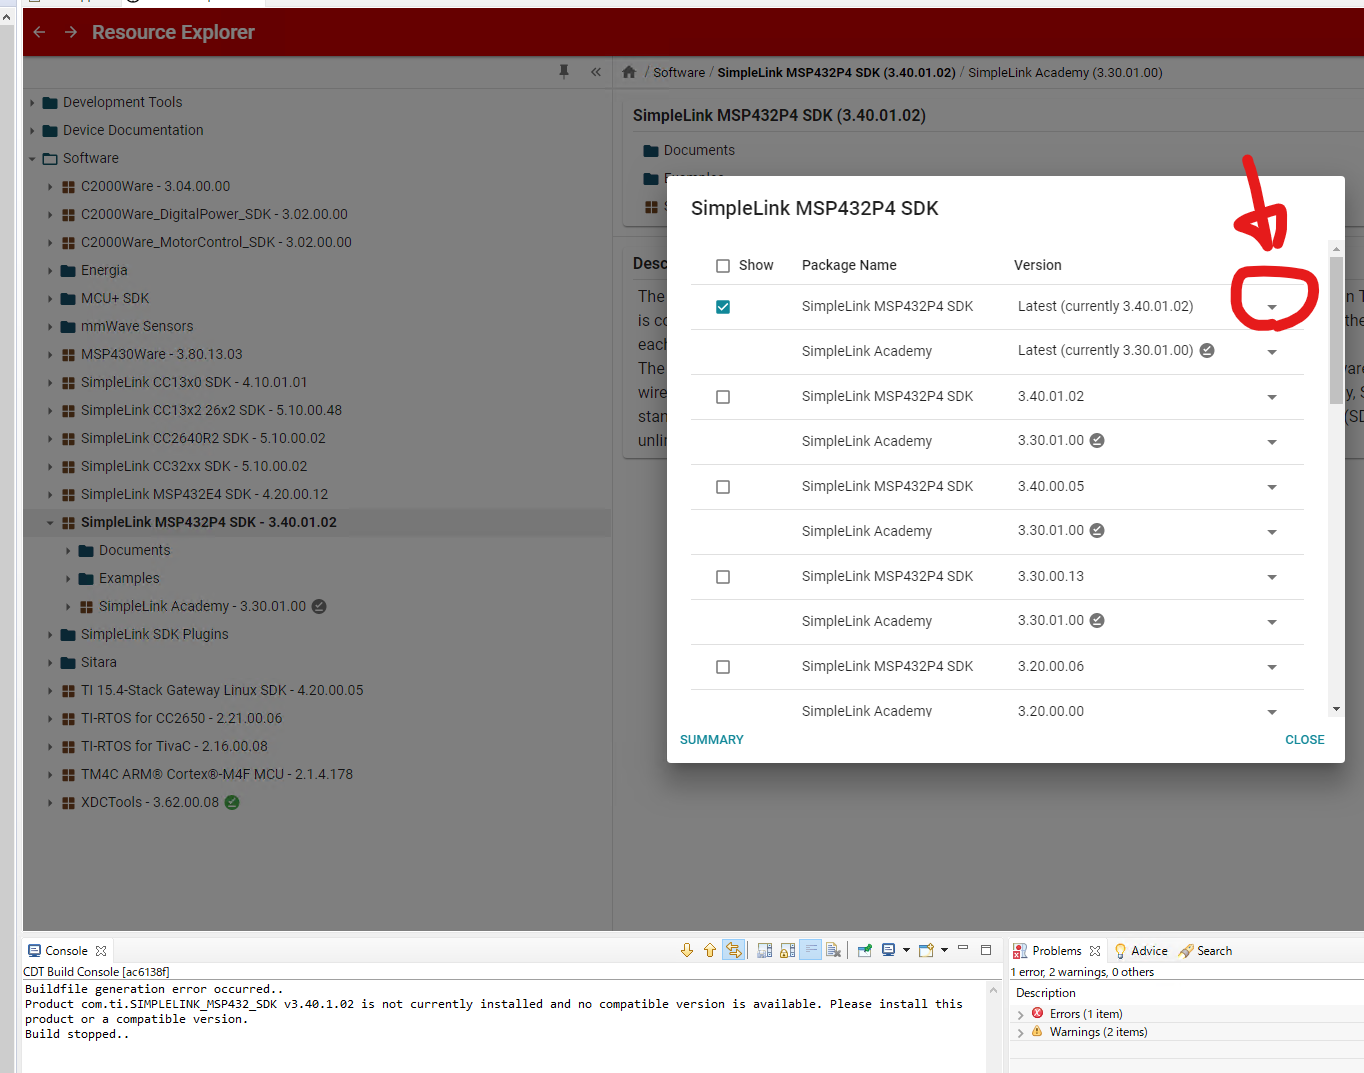Click CLOSE to dismiss SDK dialog
The height and width of the screenshot is (1073, 1364).
pyautogui.click(x=1304, y=739)
